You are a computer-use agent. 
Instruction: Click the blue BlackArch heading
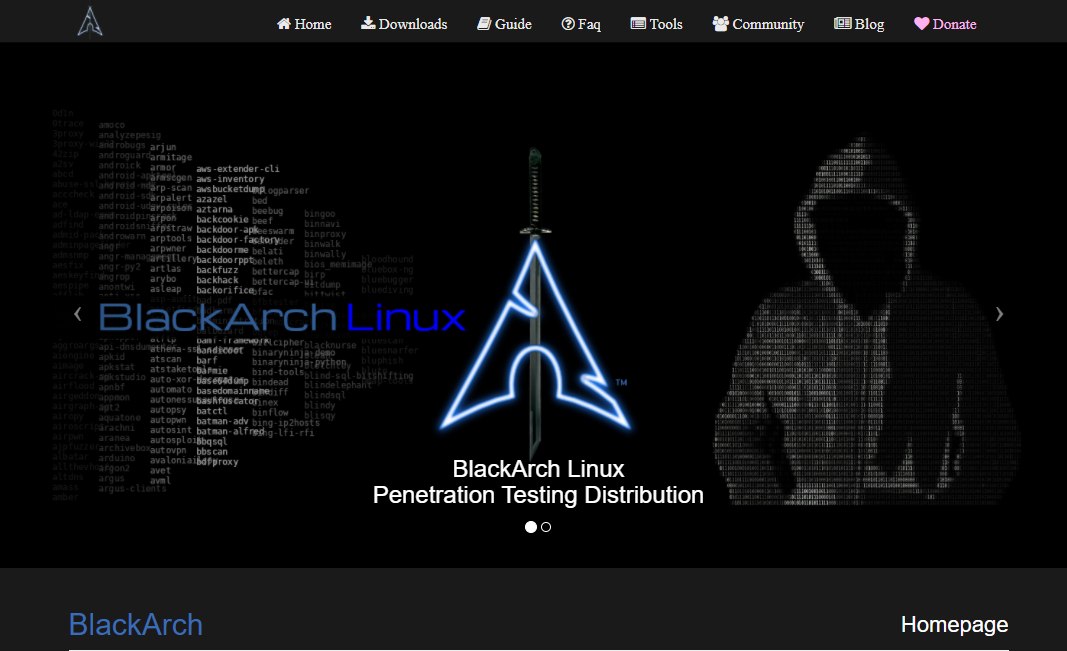click(x=136, y=624)
